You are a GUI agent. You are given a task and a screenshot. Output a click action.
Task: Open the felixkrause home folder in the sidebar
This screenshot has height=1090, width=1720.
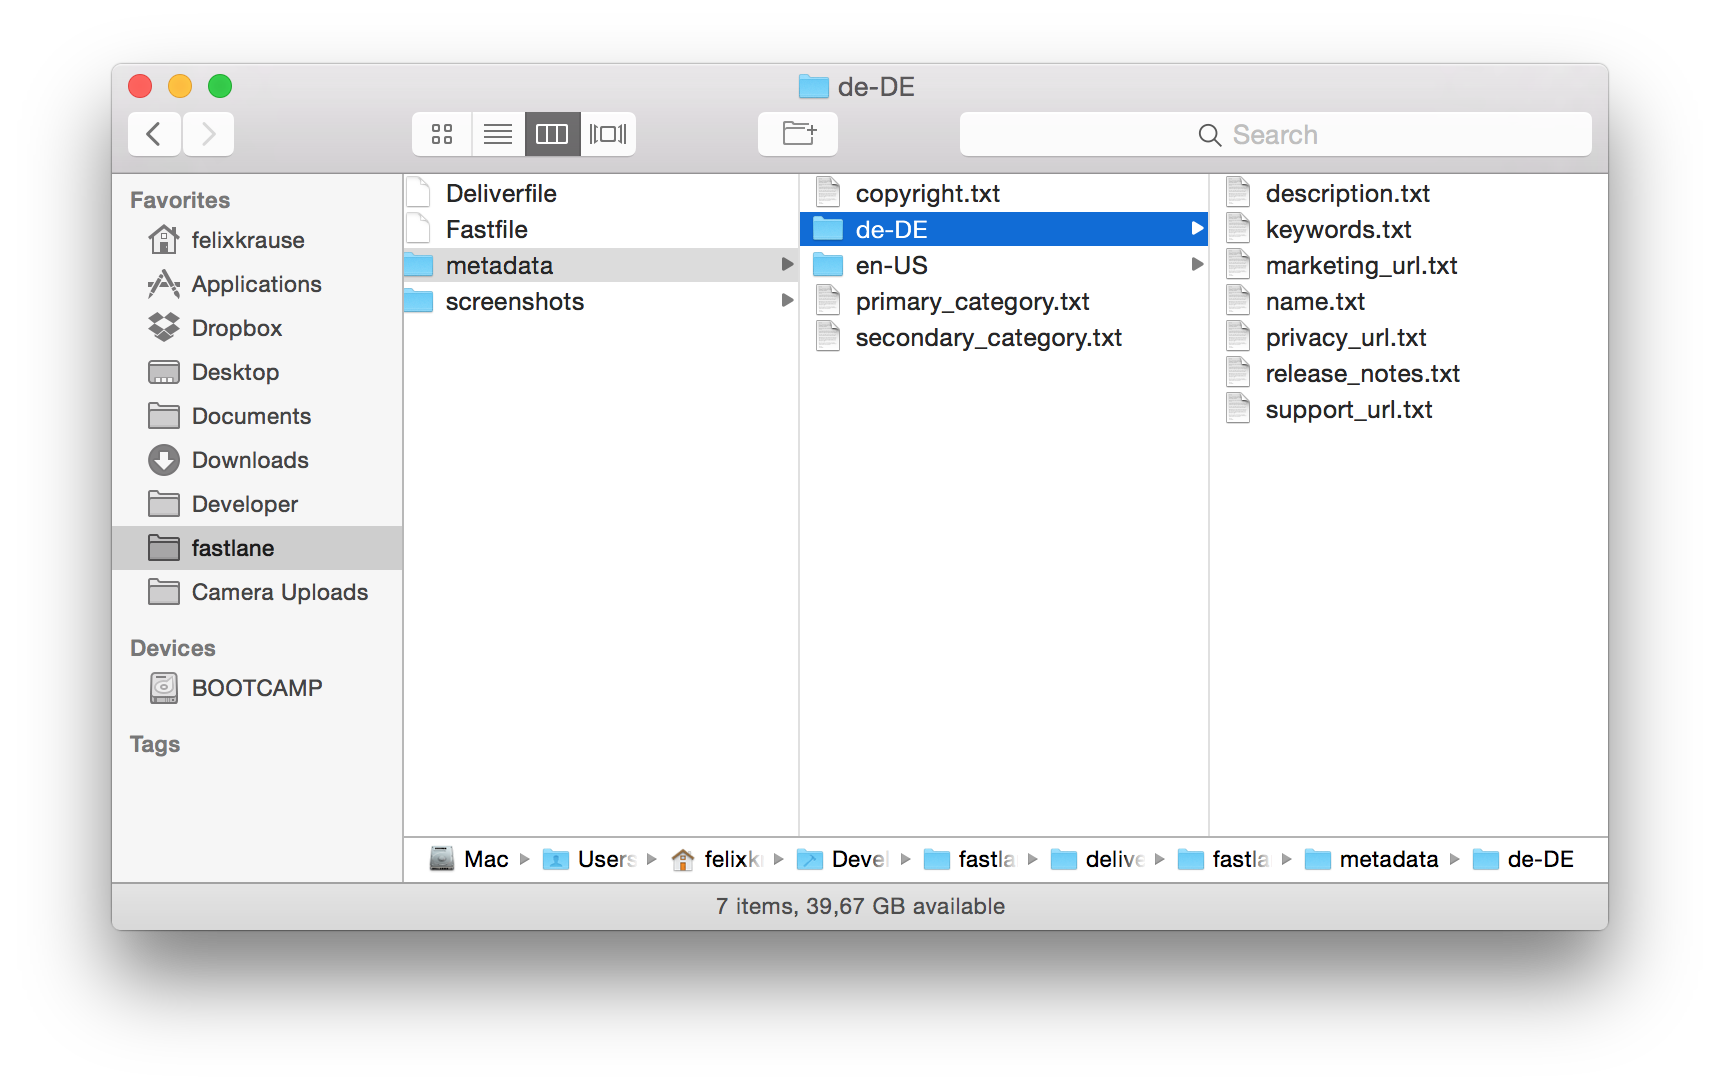(x=257, y=240)
